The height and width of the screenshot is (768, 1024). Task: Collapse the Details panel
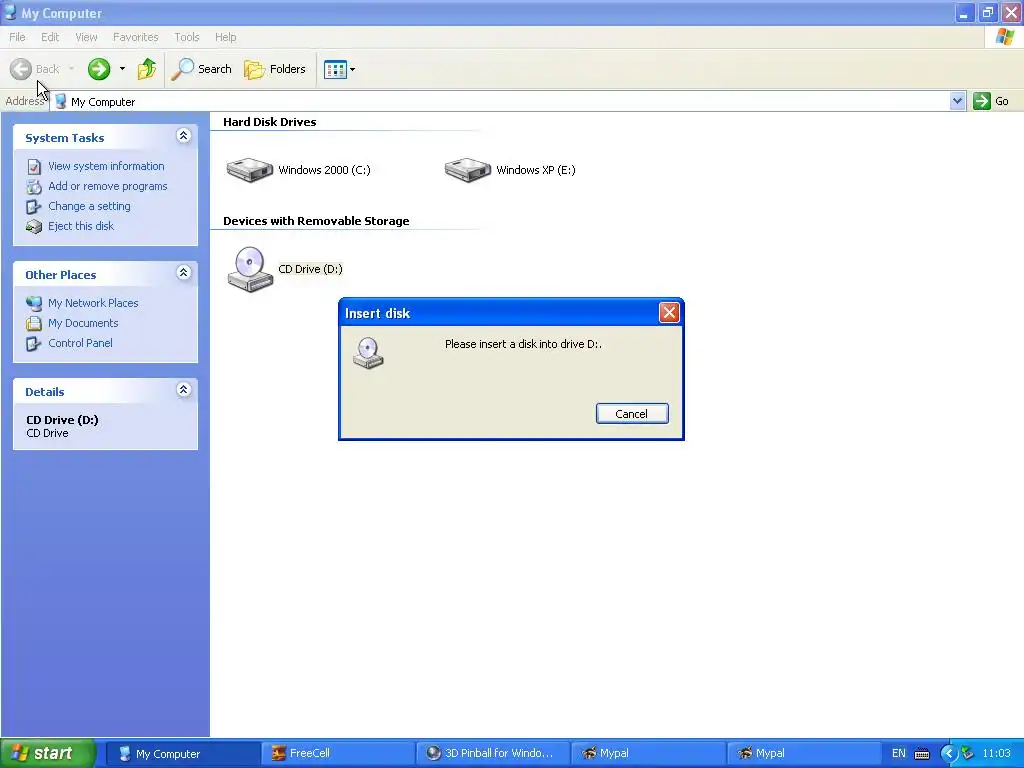184,390
